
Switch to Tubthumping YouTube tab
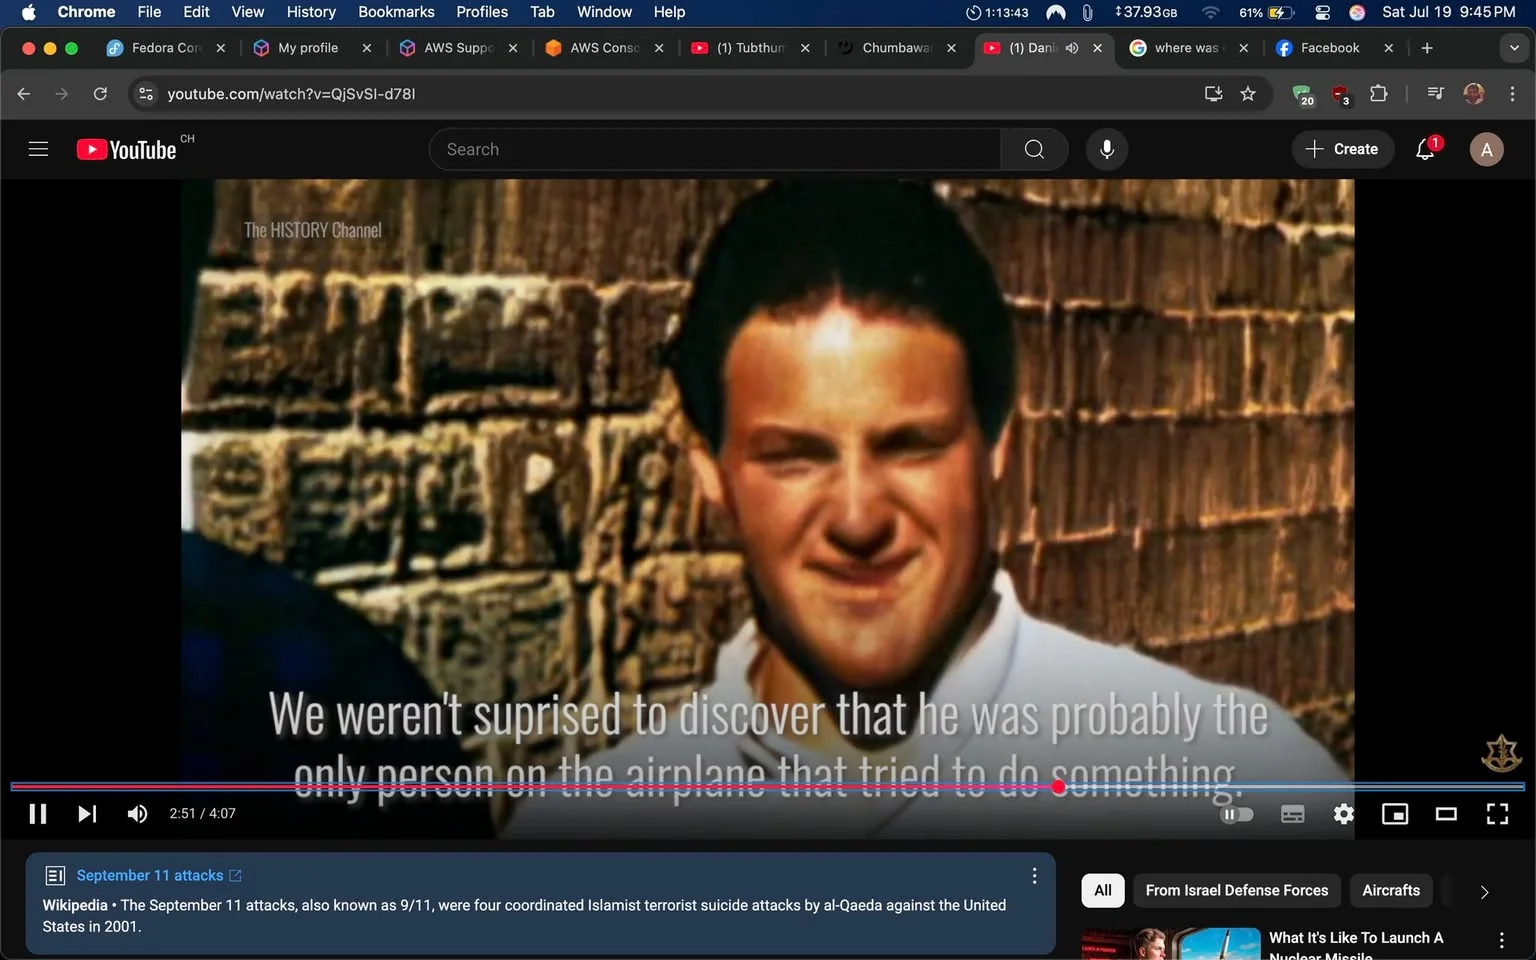pyautogui.click(x=750, y=48)
